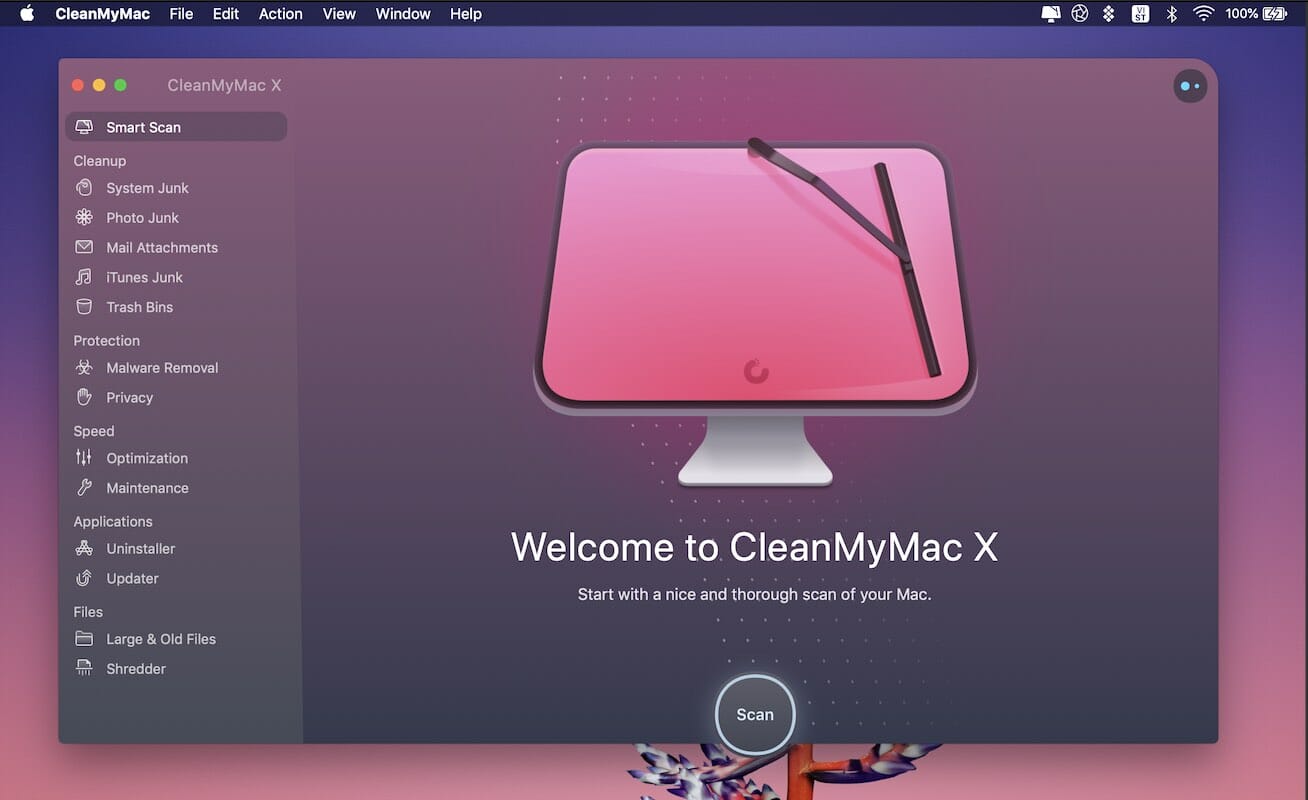The height and width of the screenshot is (800, 1308).
Task: Click the Dropbox menu bar icon
Action: tap(1108, 14)
